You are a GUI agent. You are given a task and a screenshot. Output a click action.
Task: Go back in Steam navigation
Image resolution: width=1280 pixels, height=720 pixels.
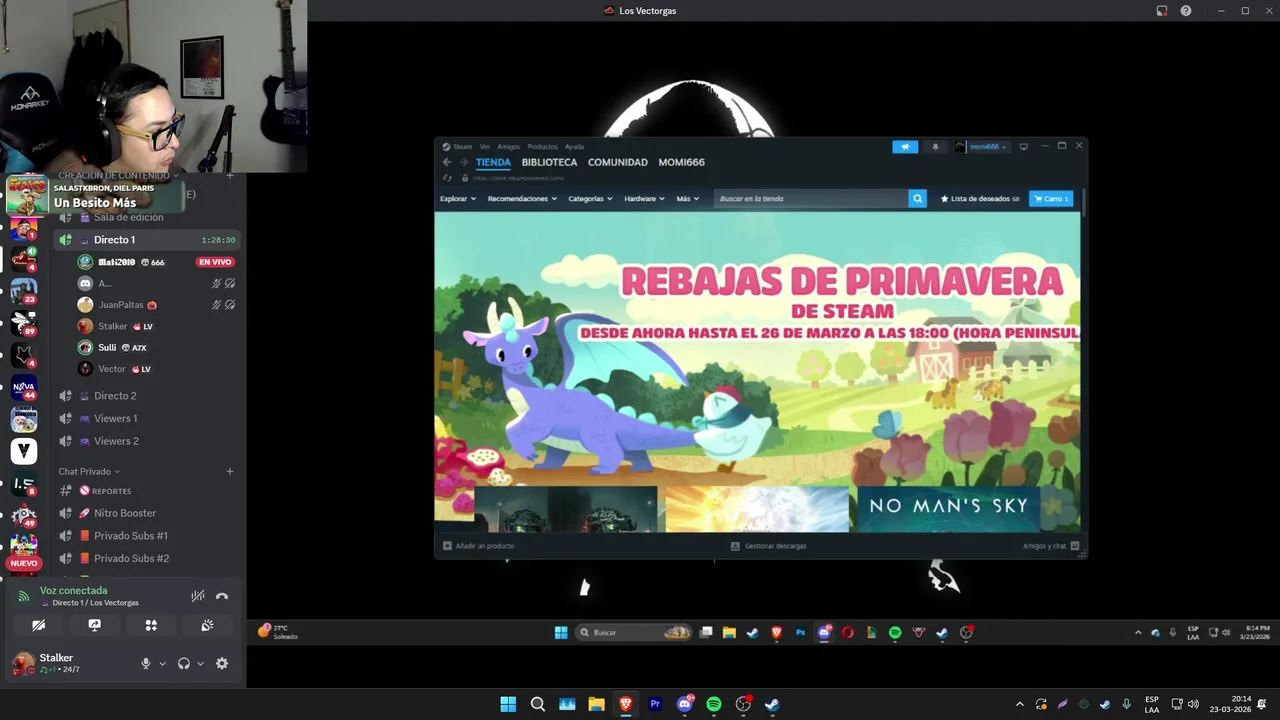tap(447, 162)
